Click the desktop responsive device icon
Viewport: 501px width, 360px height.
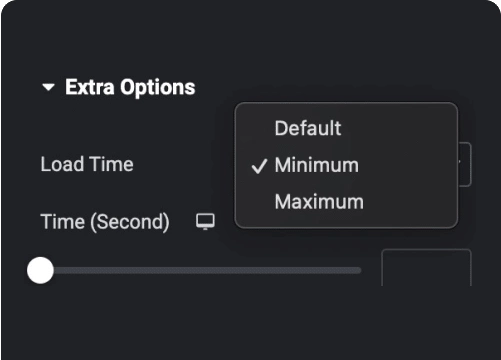[x=205, y=222]
